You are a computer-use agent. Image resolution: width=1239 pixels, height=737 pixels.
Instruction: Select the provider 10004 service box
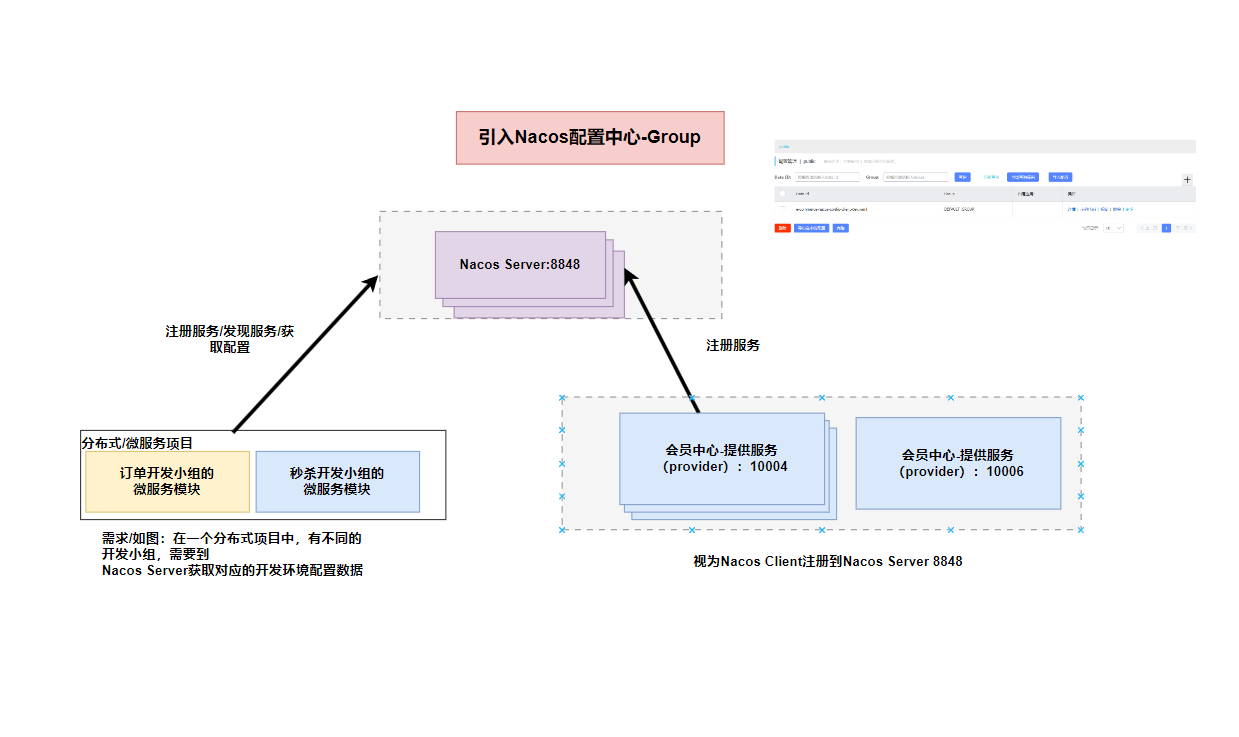pos(722,458)
